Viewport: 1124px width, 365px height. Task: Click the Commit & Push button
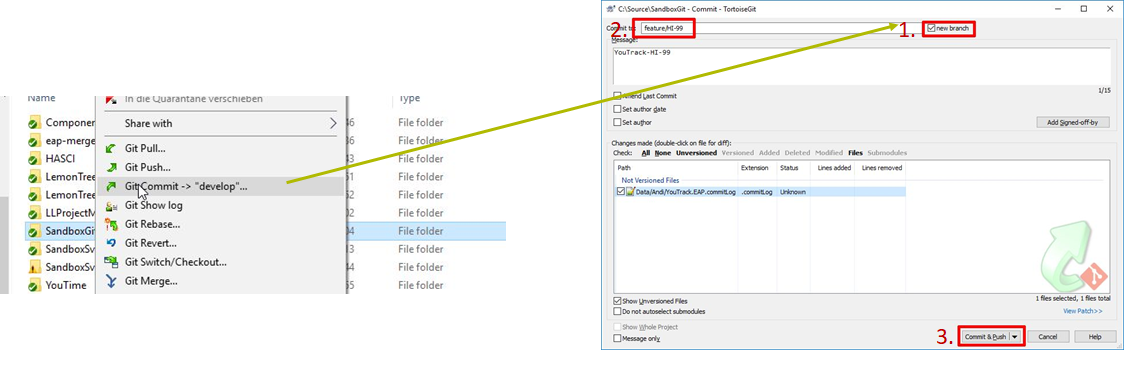click(986, 336)
